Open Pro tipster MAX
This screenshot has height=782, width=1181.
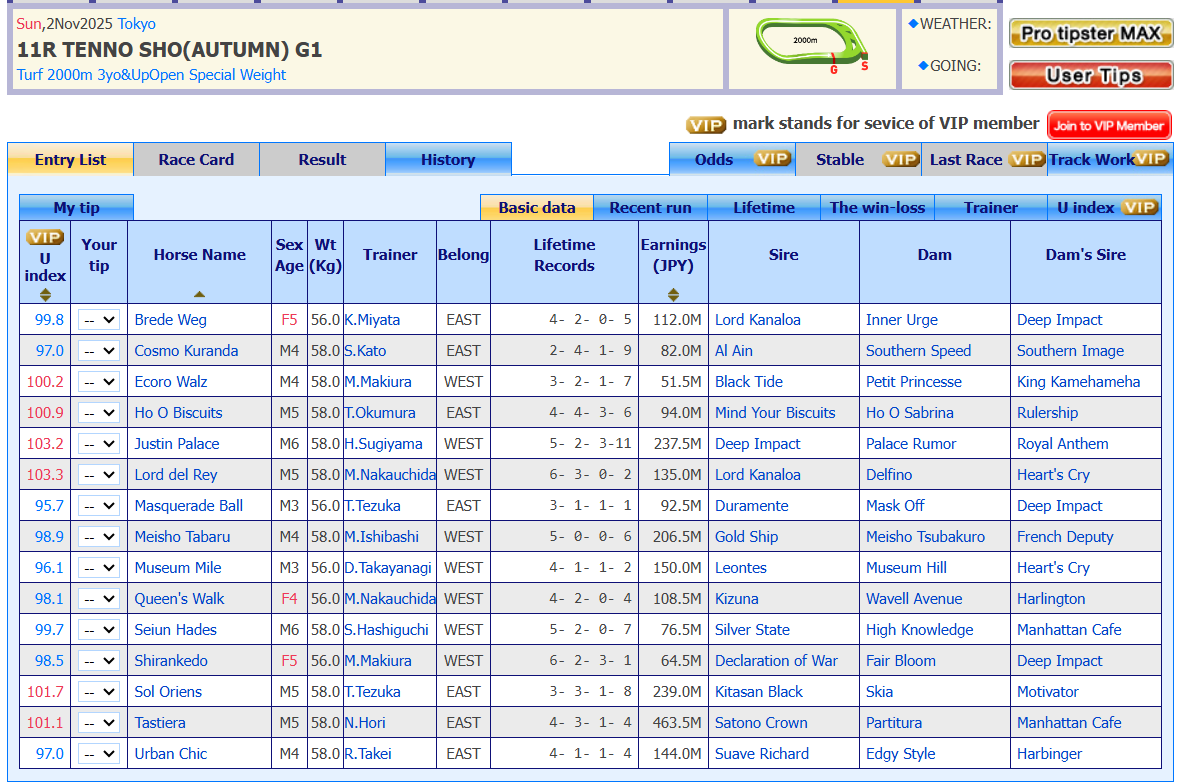pos(1091,33)
